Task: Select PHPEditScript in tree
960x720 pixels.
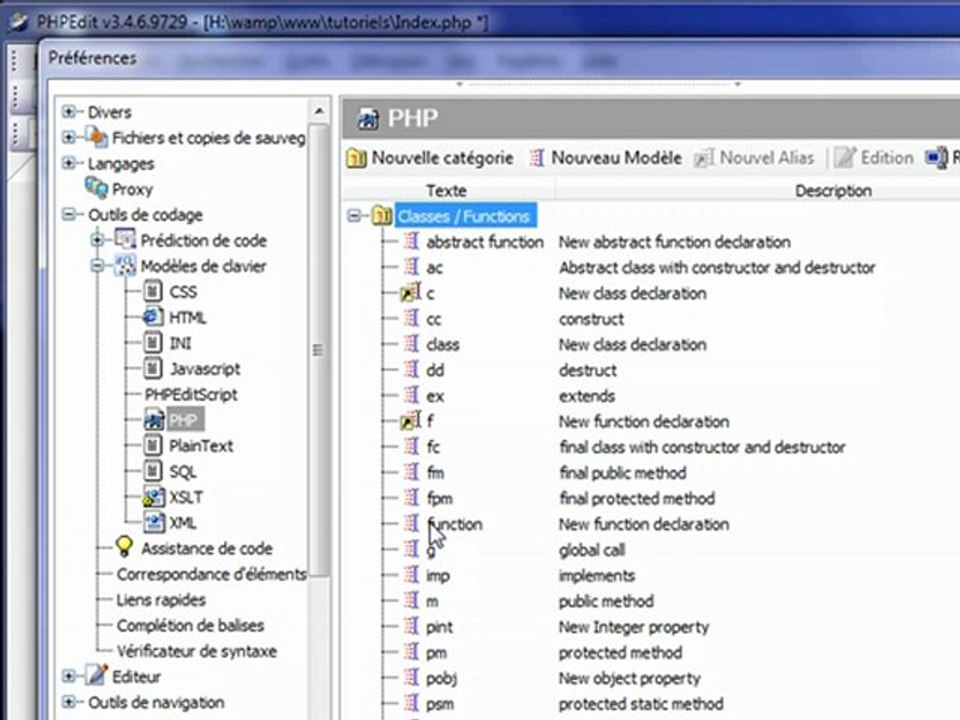Action: click(191, 394)
